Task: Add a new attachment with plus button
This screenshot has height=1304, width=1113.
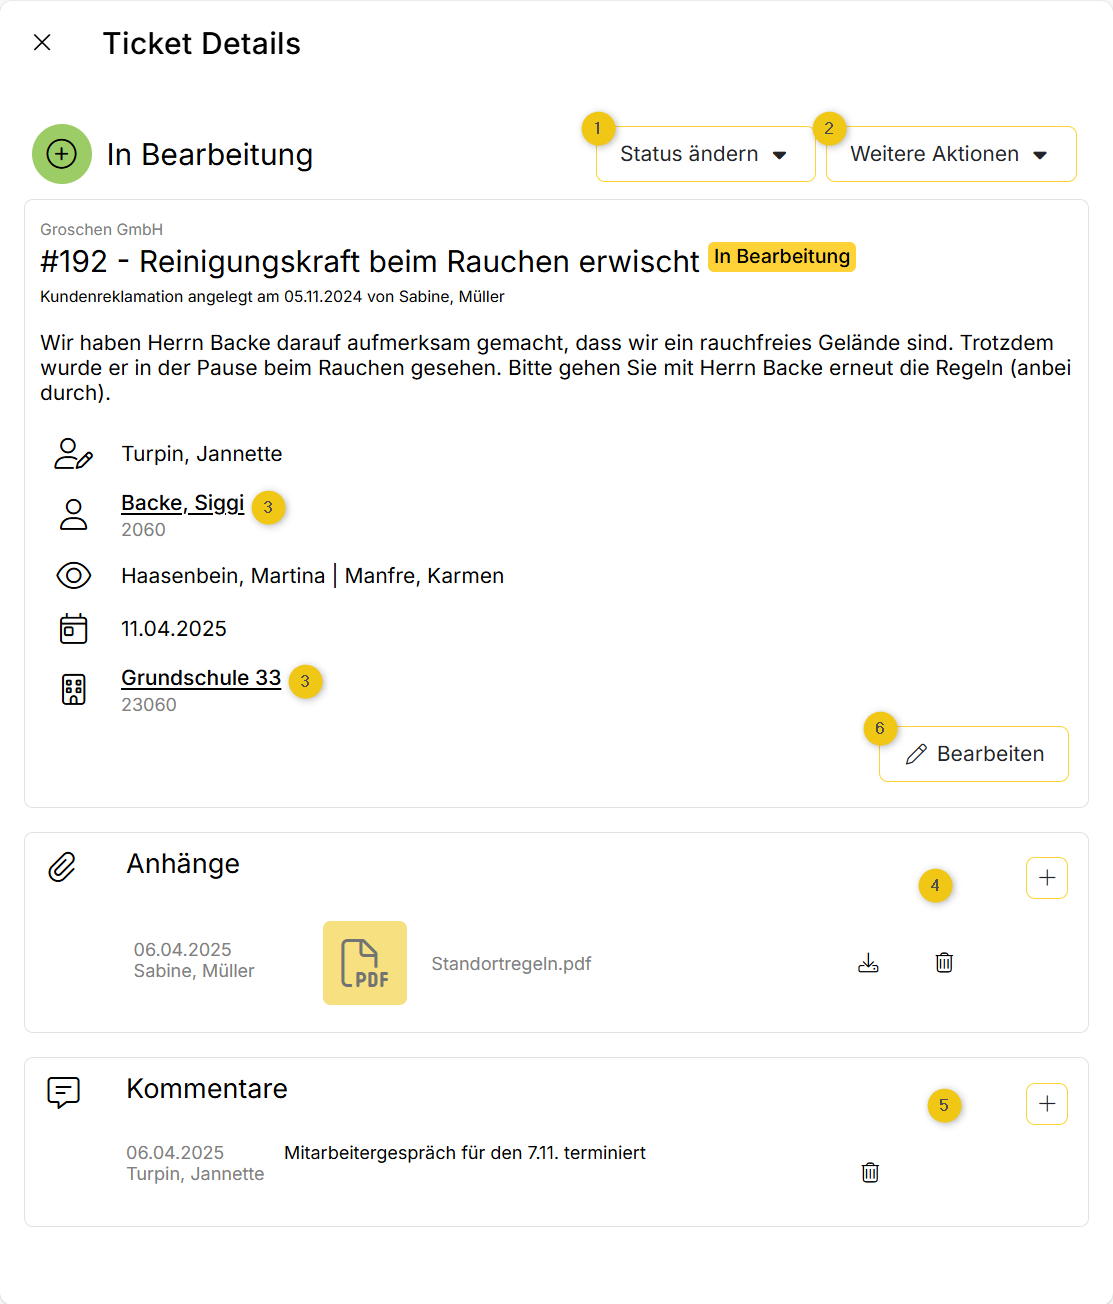Action: pyautogui.click(x=1047, y=878)
